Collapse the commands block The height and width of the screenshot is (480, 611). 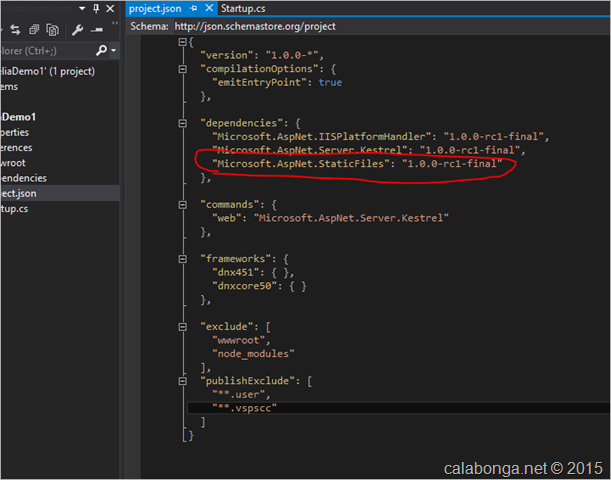182,205
